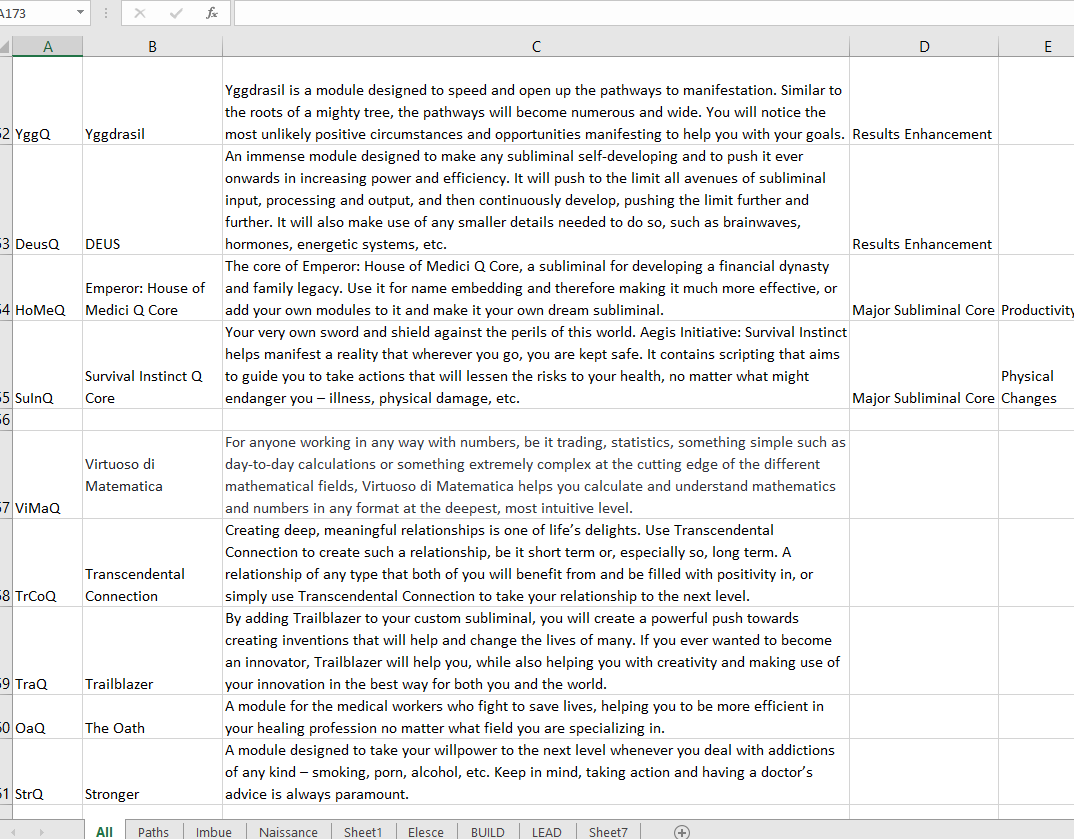Open the Name Box dropdown arrow

coord(80,12)
